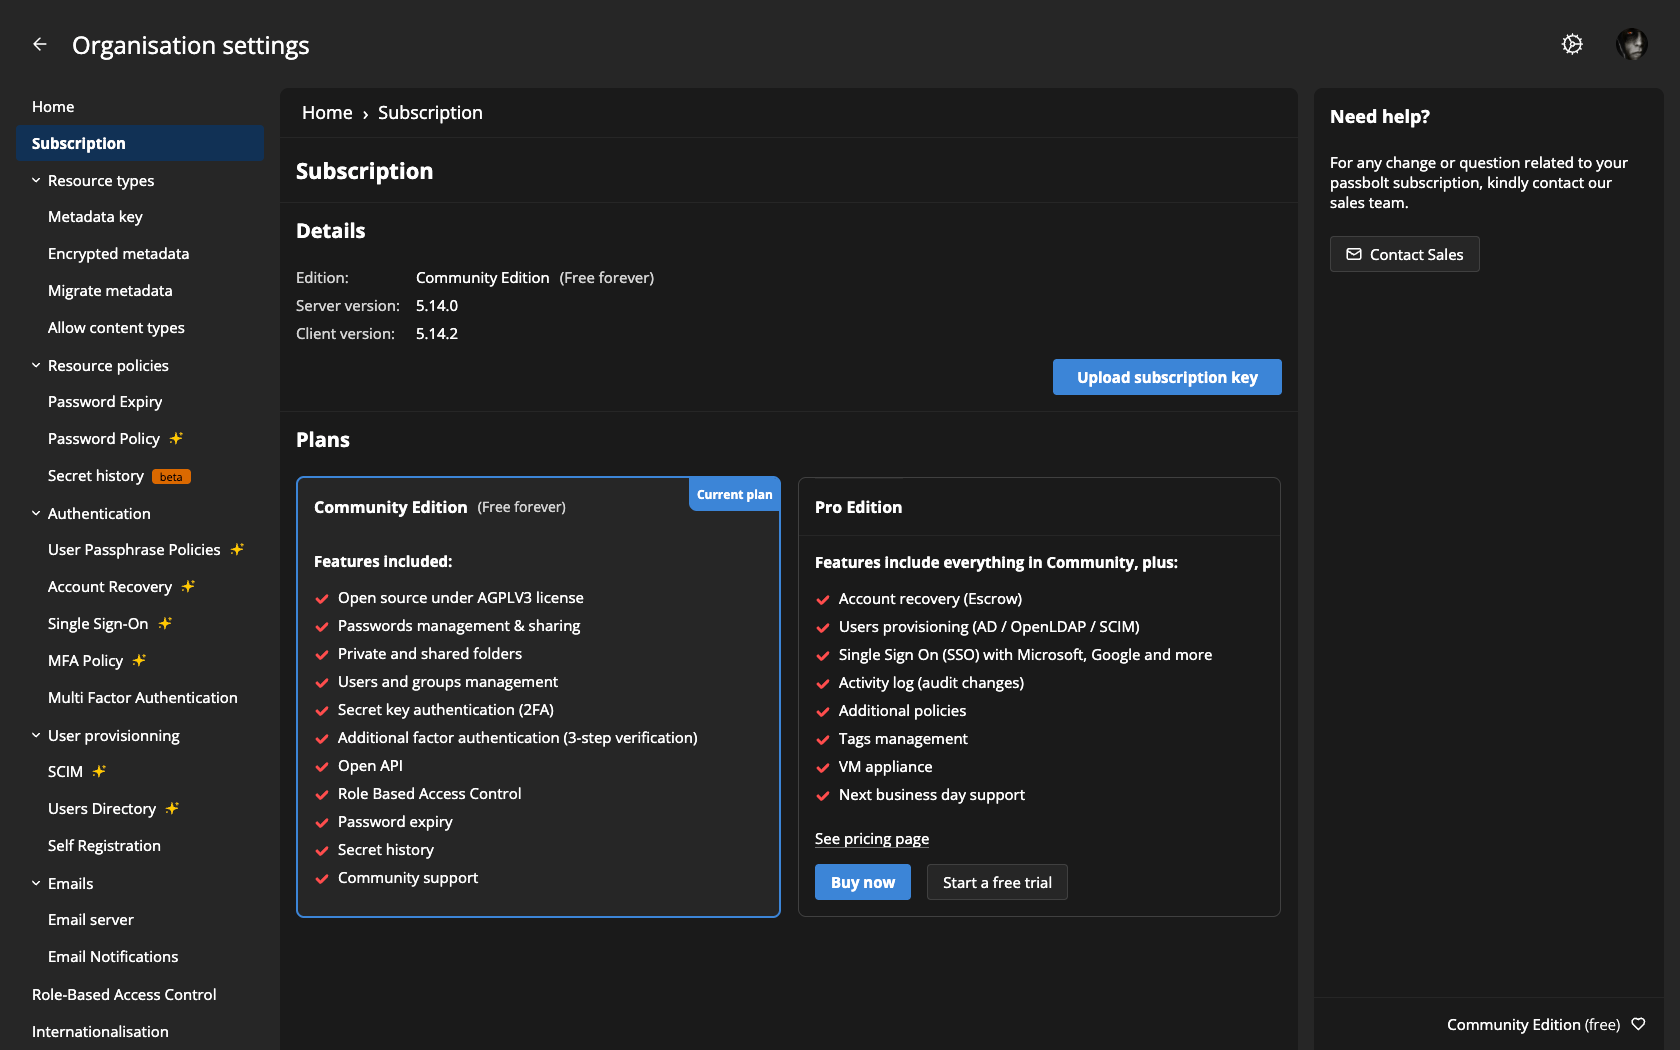Collapse the Authentication section
The width and height of the screenshot is (1680, 1050).
[36, 513]
